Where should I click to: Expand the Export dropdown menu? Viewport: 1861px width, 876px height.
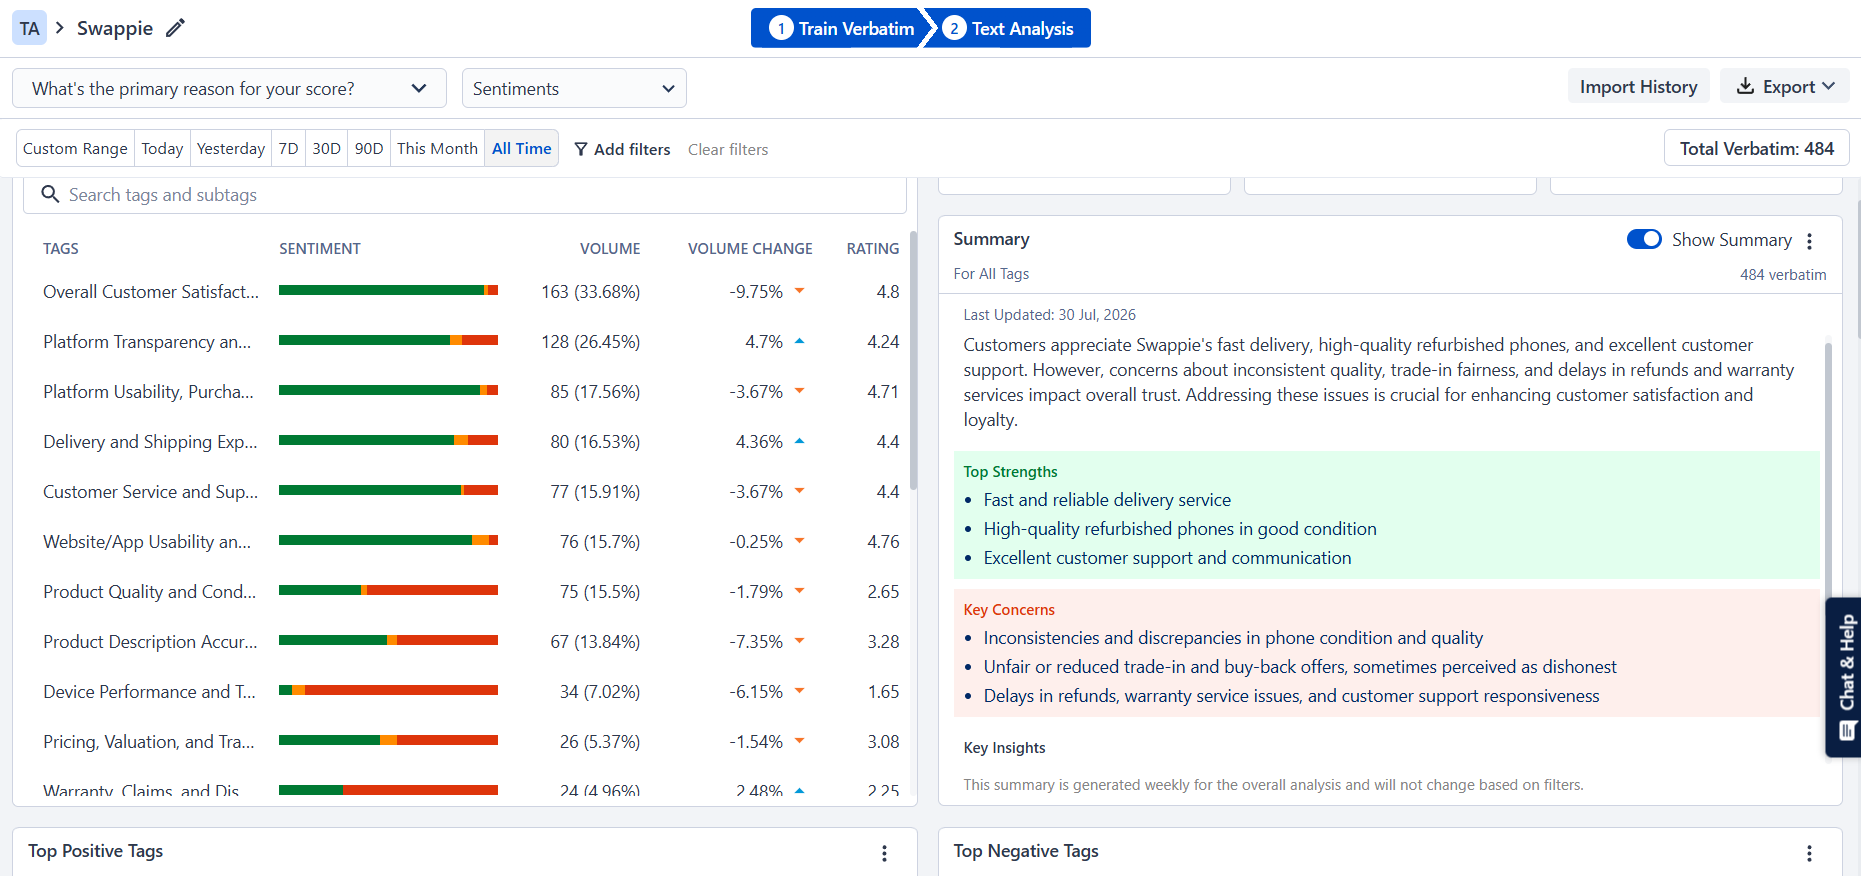pyautogui.click(x=1785, y=86)
